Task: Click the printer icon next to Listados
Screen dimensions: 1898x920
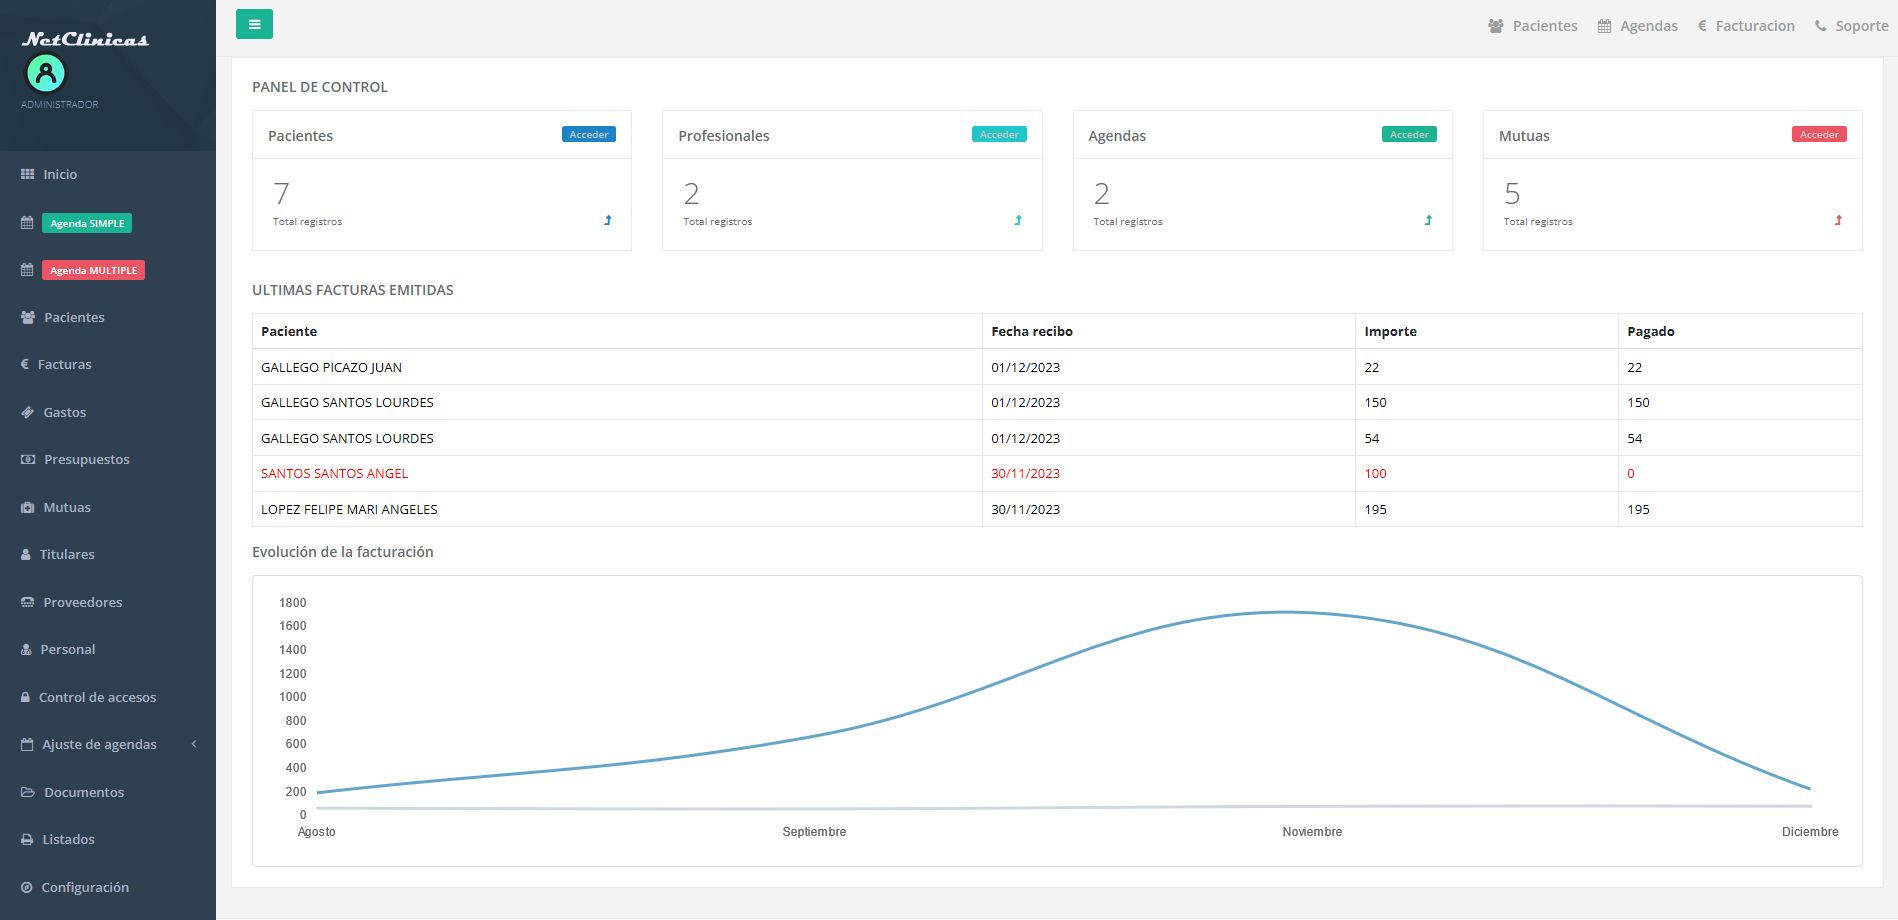Action: pyautogui.click(x=27, y=840)
